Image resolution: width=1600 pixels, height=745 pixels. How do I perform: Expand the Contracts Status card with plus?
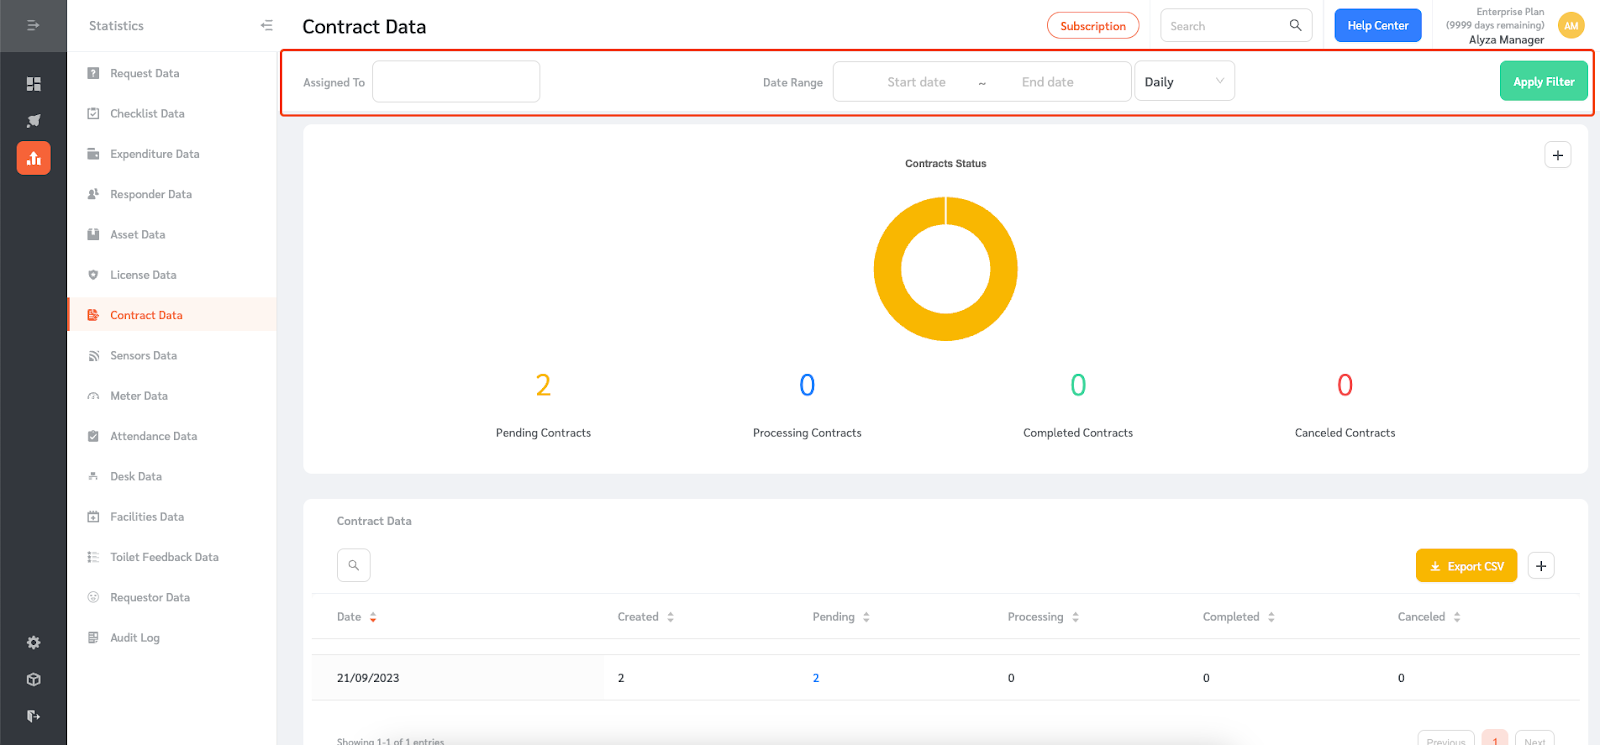pyautogui.click(x=1558, y=155)
